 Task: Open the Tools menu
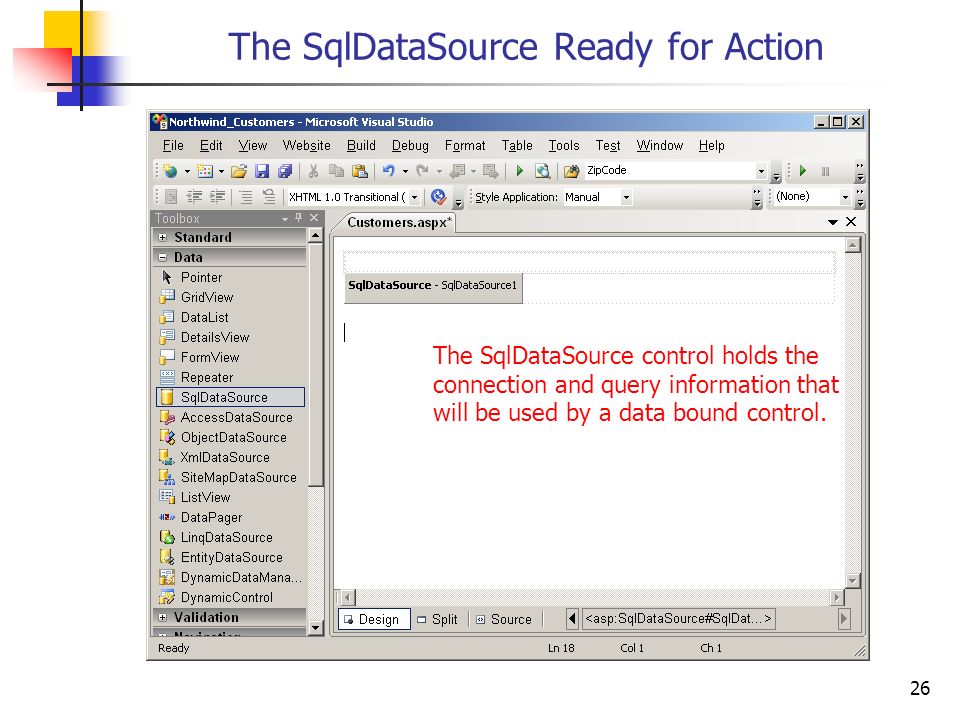point(564,146)
